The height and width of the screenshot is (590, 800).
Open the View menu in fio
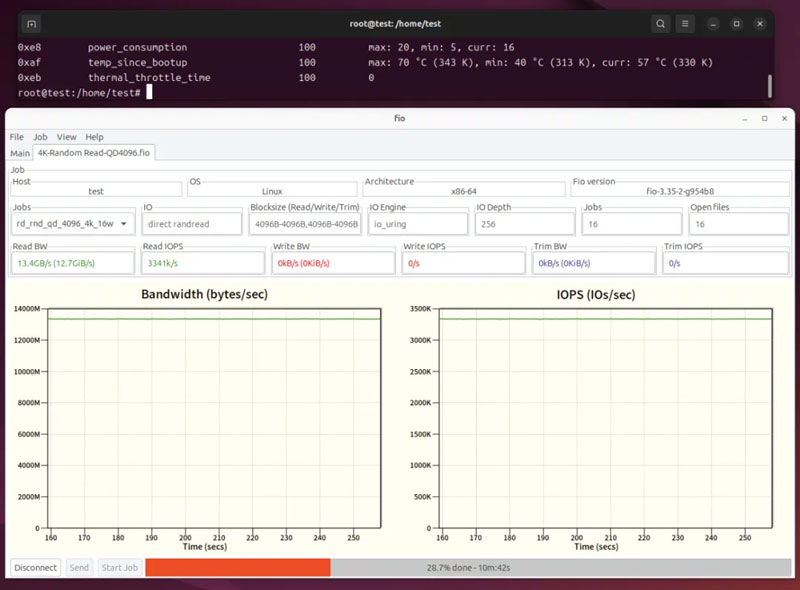66,137
